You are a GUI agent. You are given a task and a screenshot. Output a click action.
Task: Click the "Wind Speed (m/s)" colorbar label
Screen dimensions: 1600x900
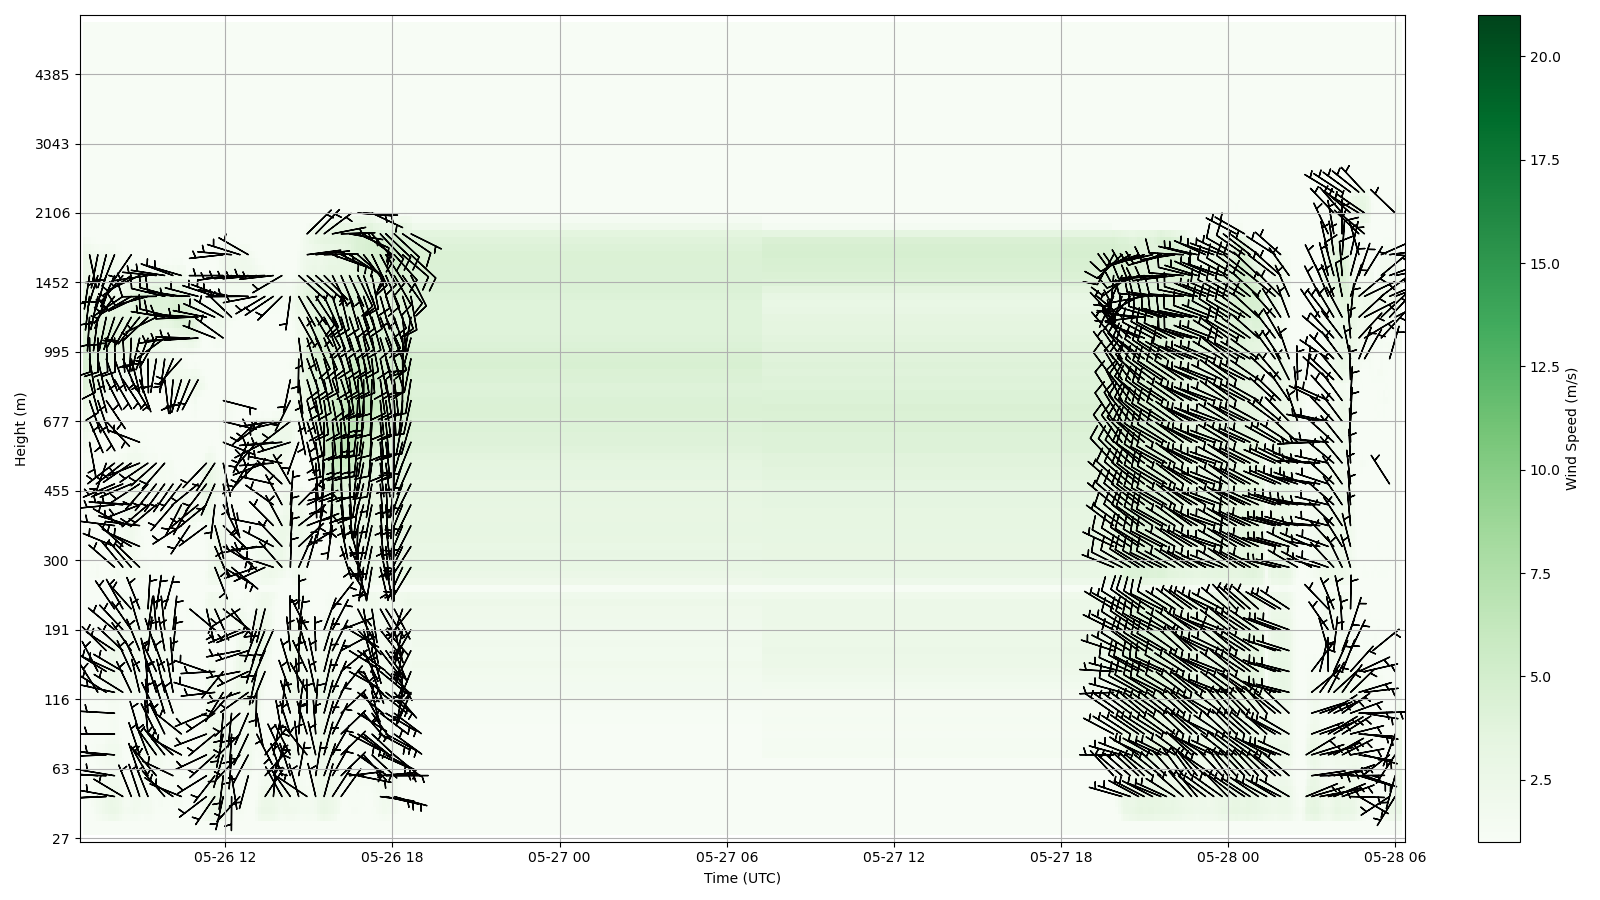[x=1571, y=428]
